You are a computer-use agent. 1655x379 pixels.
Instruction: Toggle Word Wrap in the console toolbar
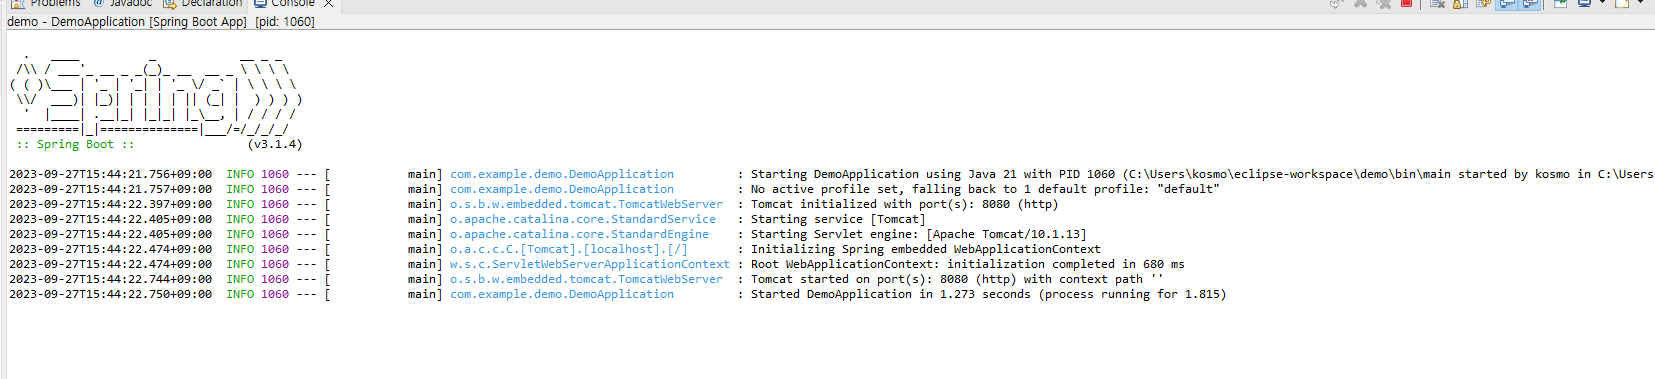coord(1483,3)
